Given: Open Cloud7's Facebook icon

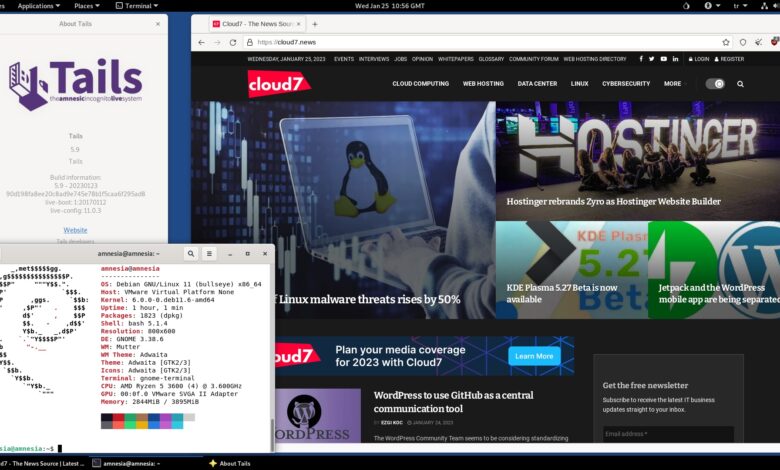Looking at the screenshot, I should [x=641, y=59].
